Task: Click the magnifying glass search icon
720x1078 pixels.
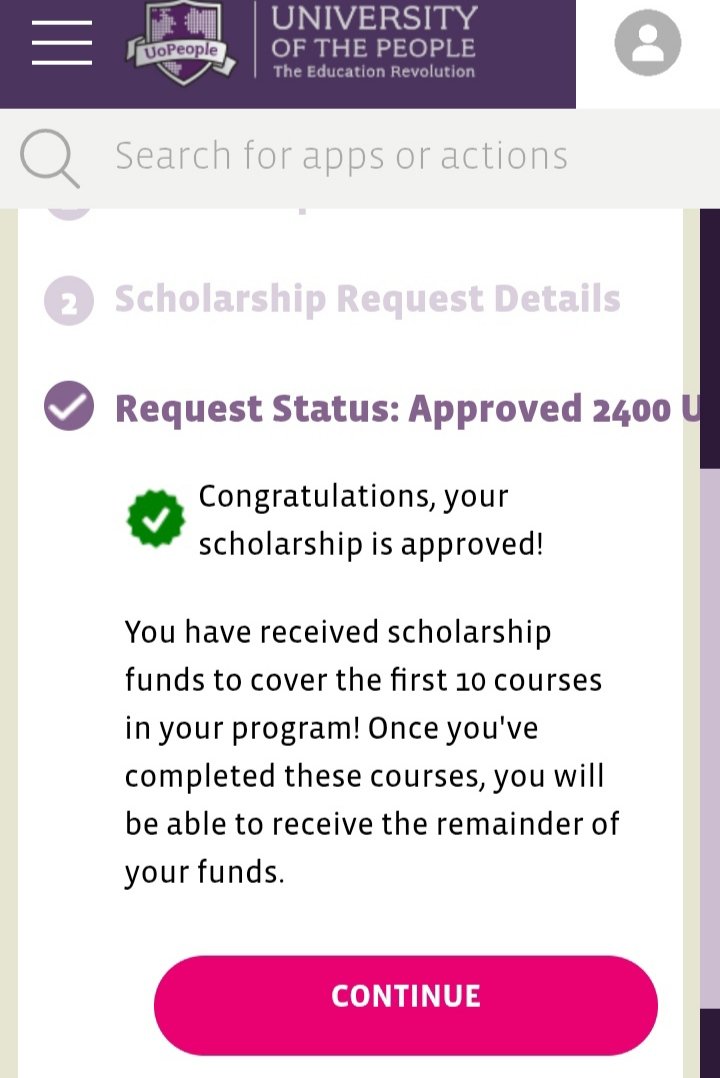Action: pos(49,158)
